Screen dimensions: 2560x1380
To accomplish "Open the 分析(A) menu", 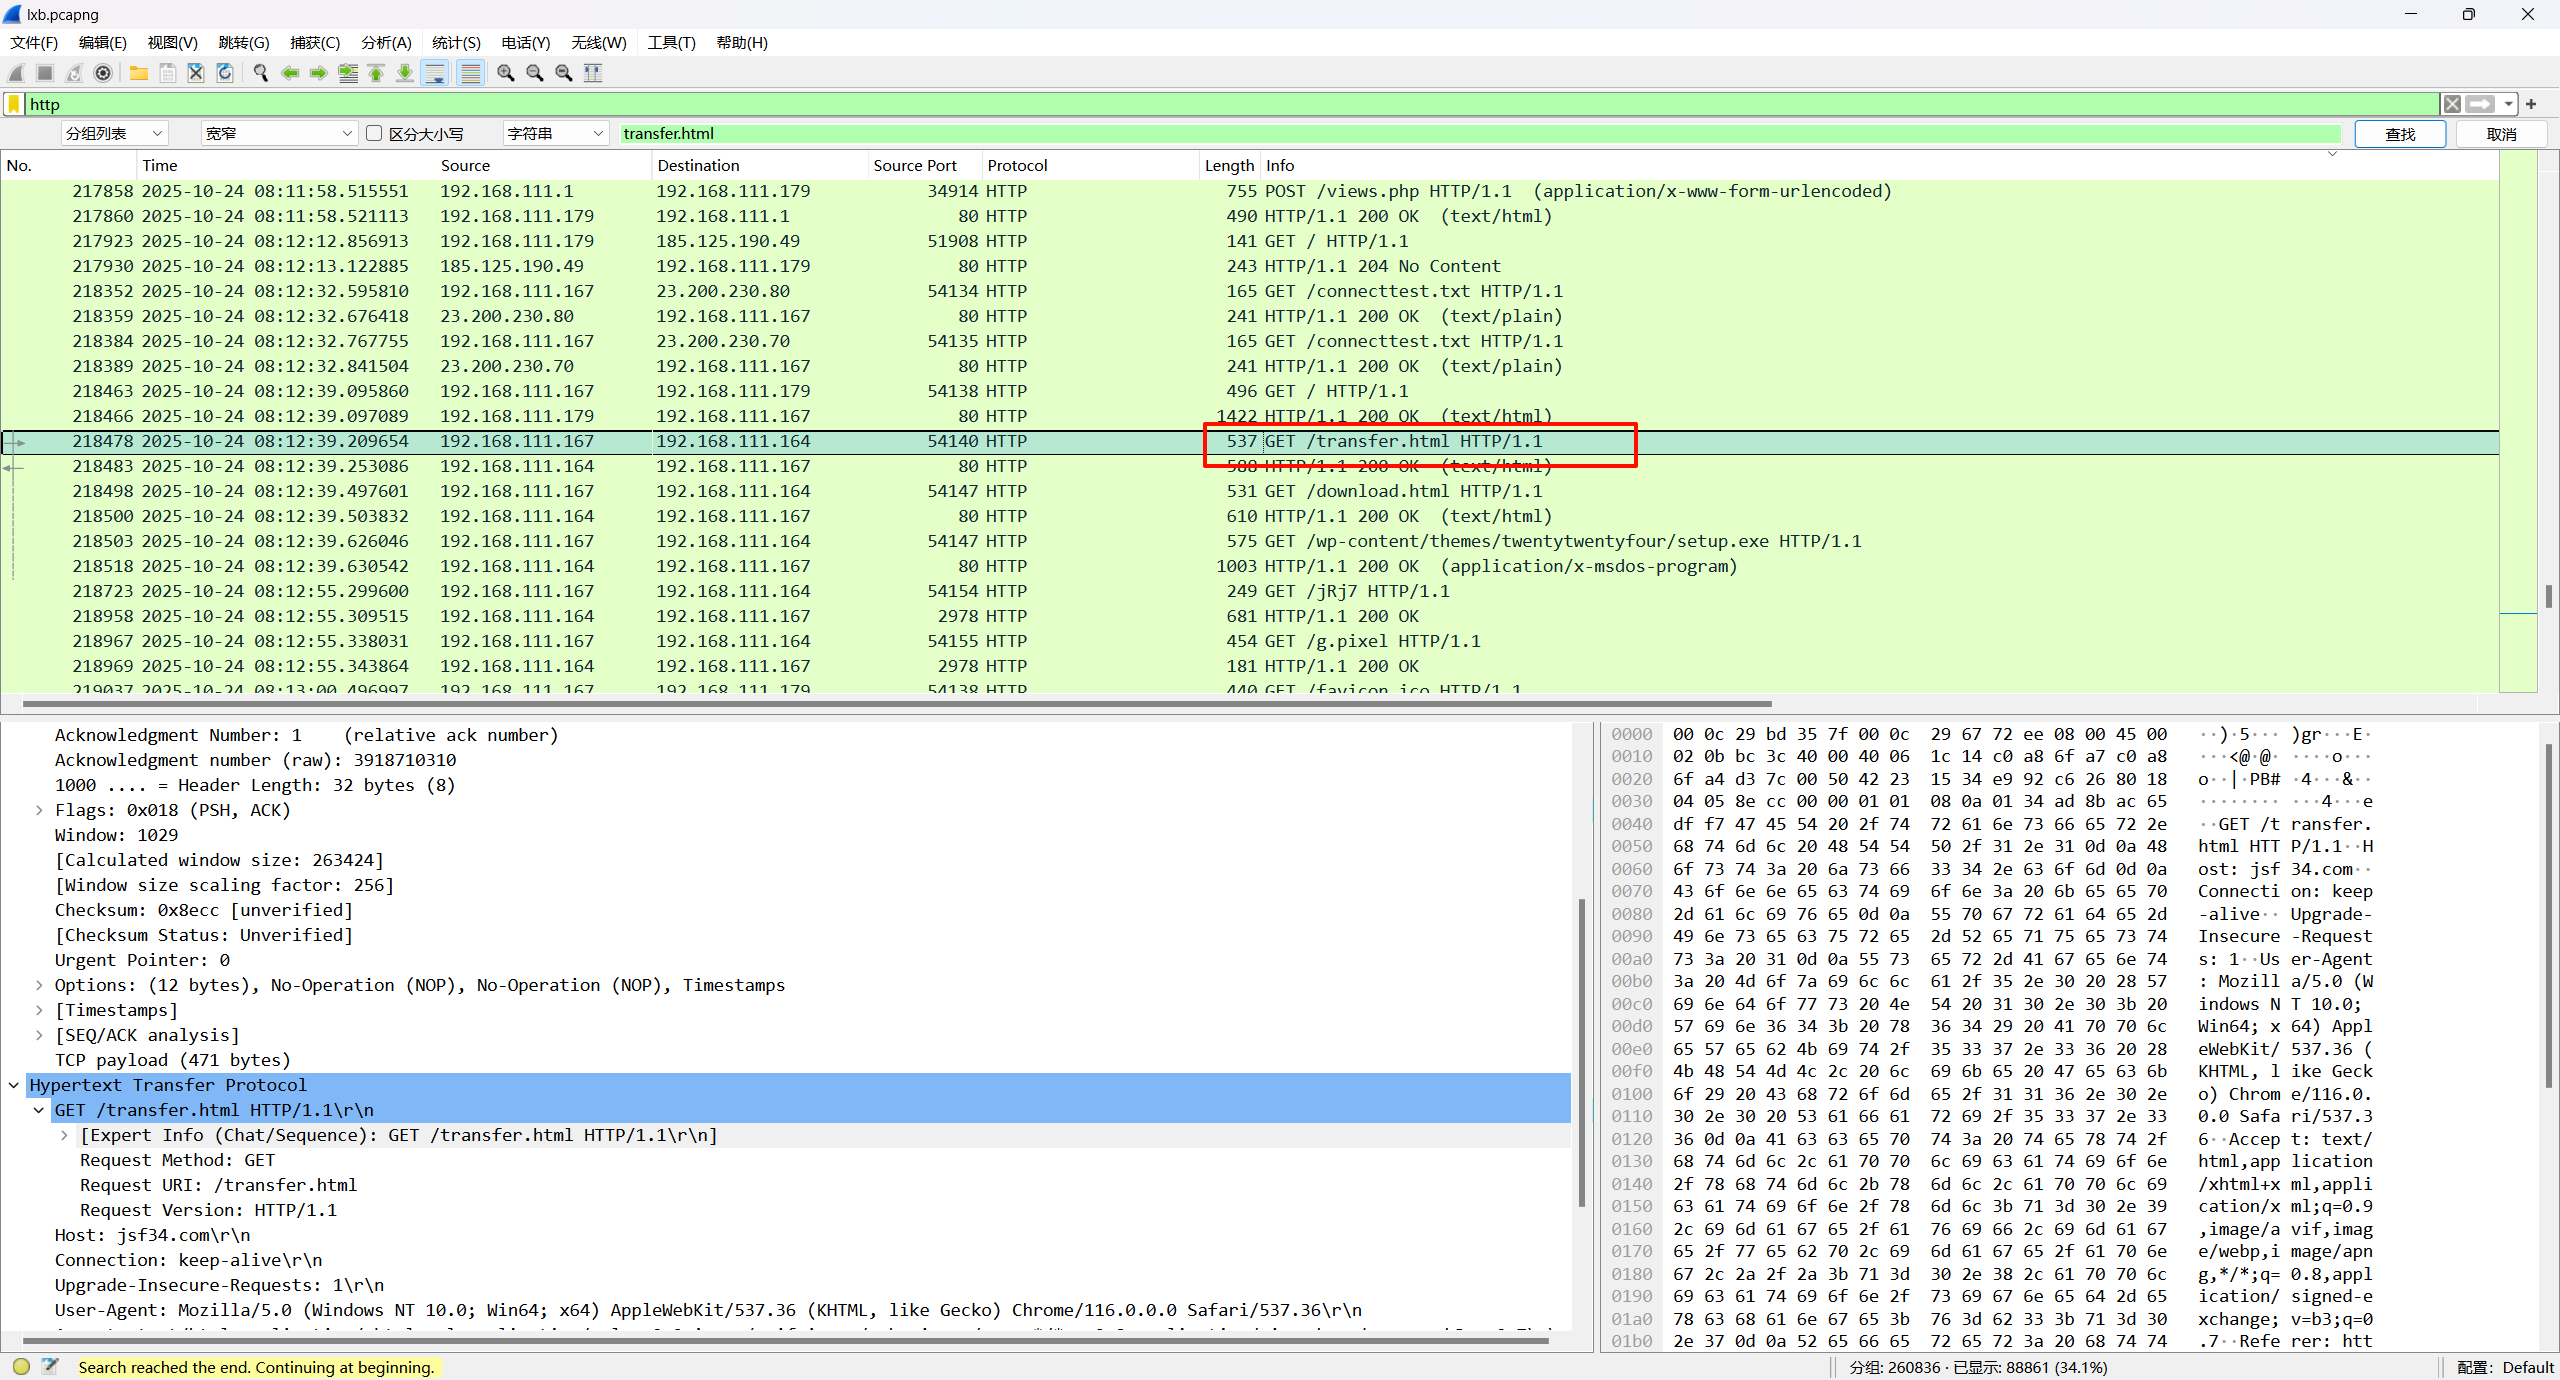I will [x=386, y=42].
